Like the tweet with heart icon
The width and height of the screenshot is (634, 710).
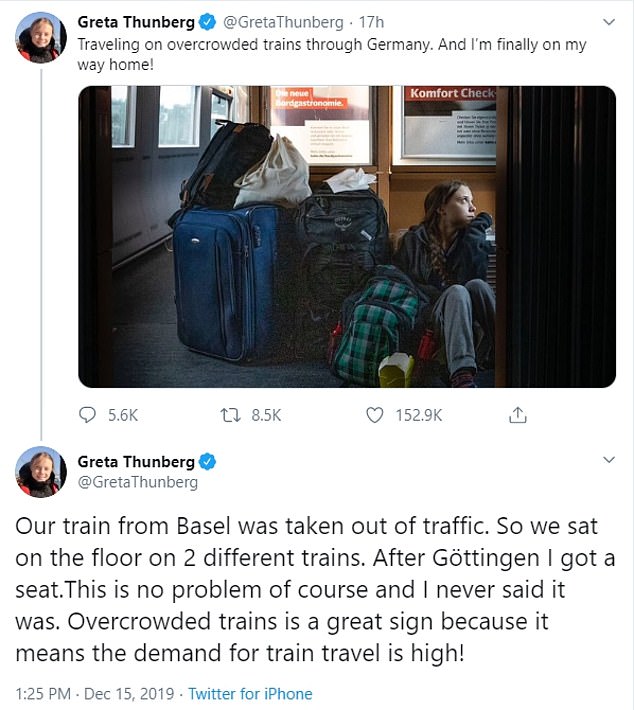click(x=375, y=414)
